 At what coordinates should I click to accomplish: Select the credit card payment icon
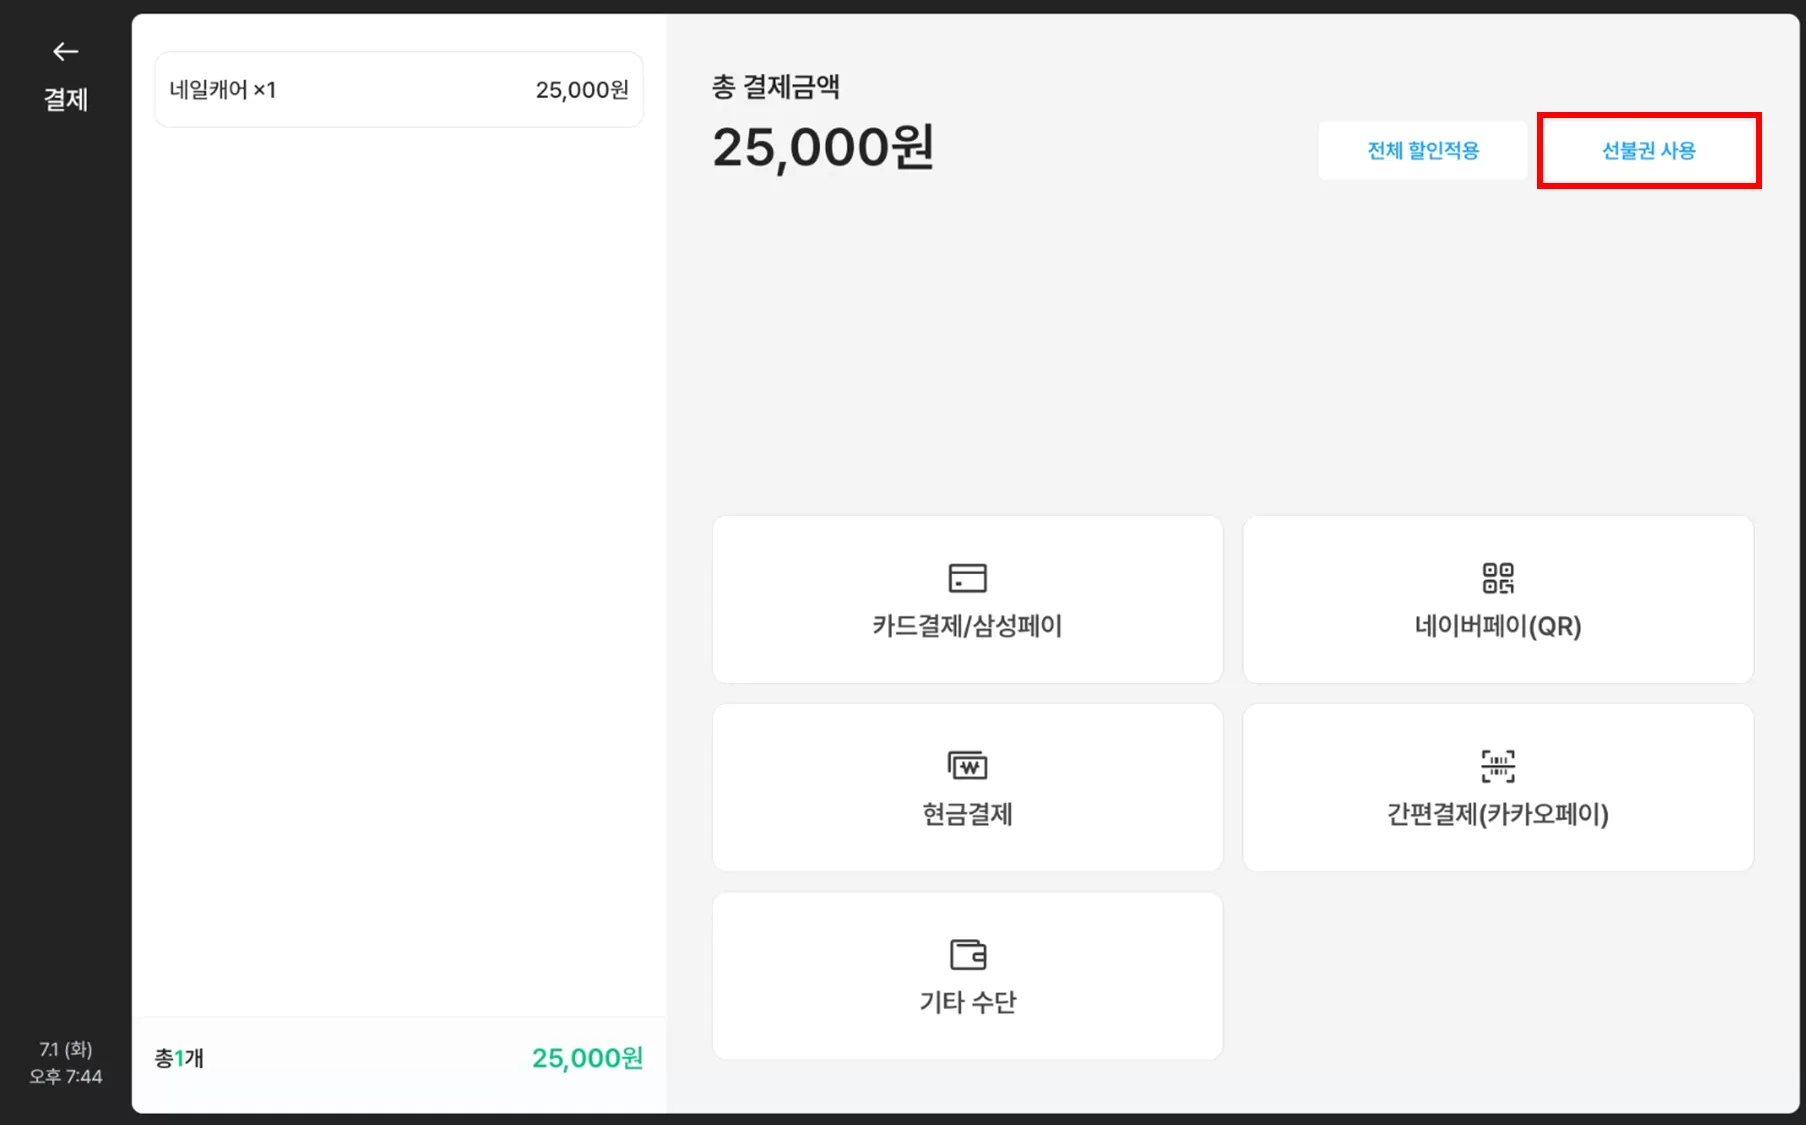pos(967,578)
